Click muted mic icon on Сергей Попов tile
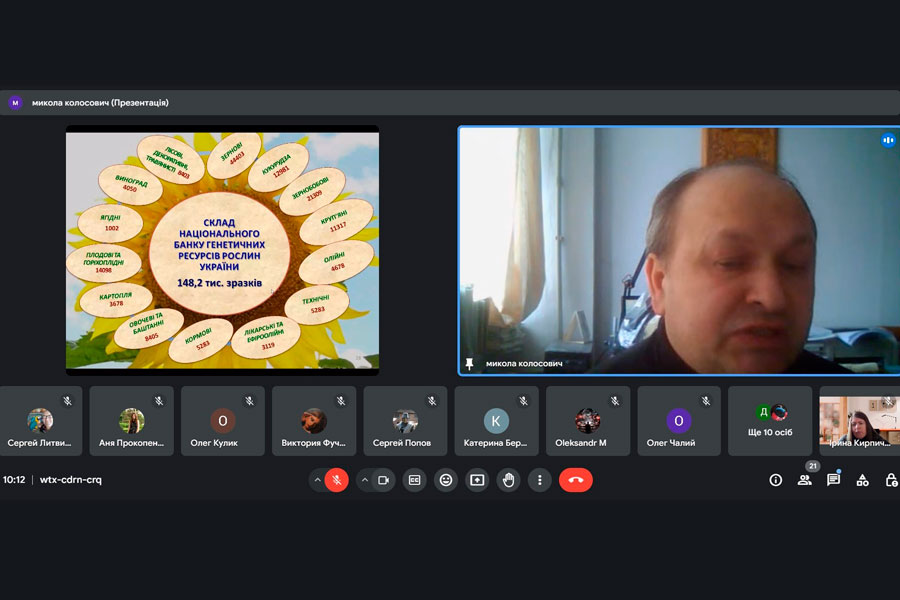The width and height of the screenshot is (900, 600). 432,401
